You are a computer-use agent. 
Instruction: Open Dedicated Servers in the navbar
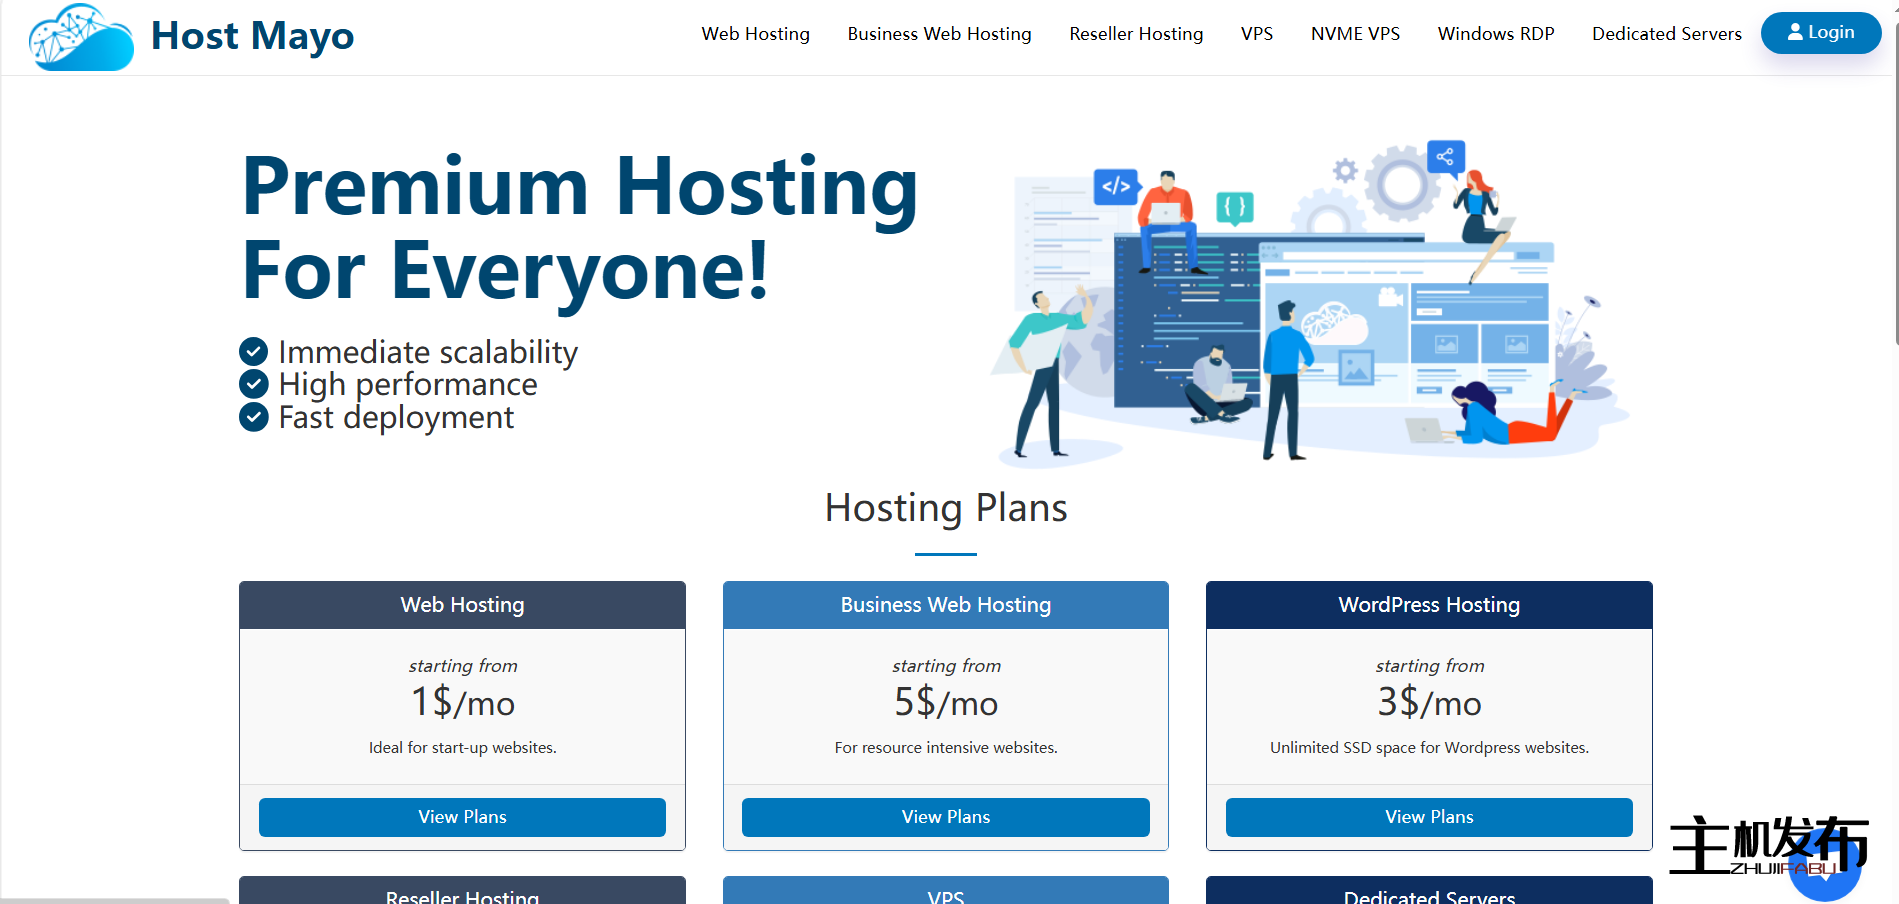1666,34
